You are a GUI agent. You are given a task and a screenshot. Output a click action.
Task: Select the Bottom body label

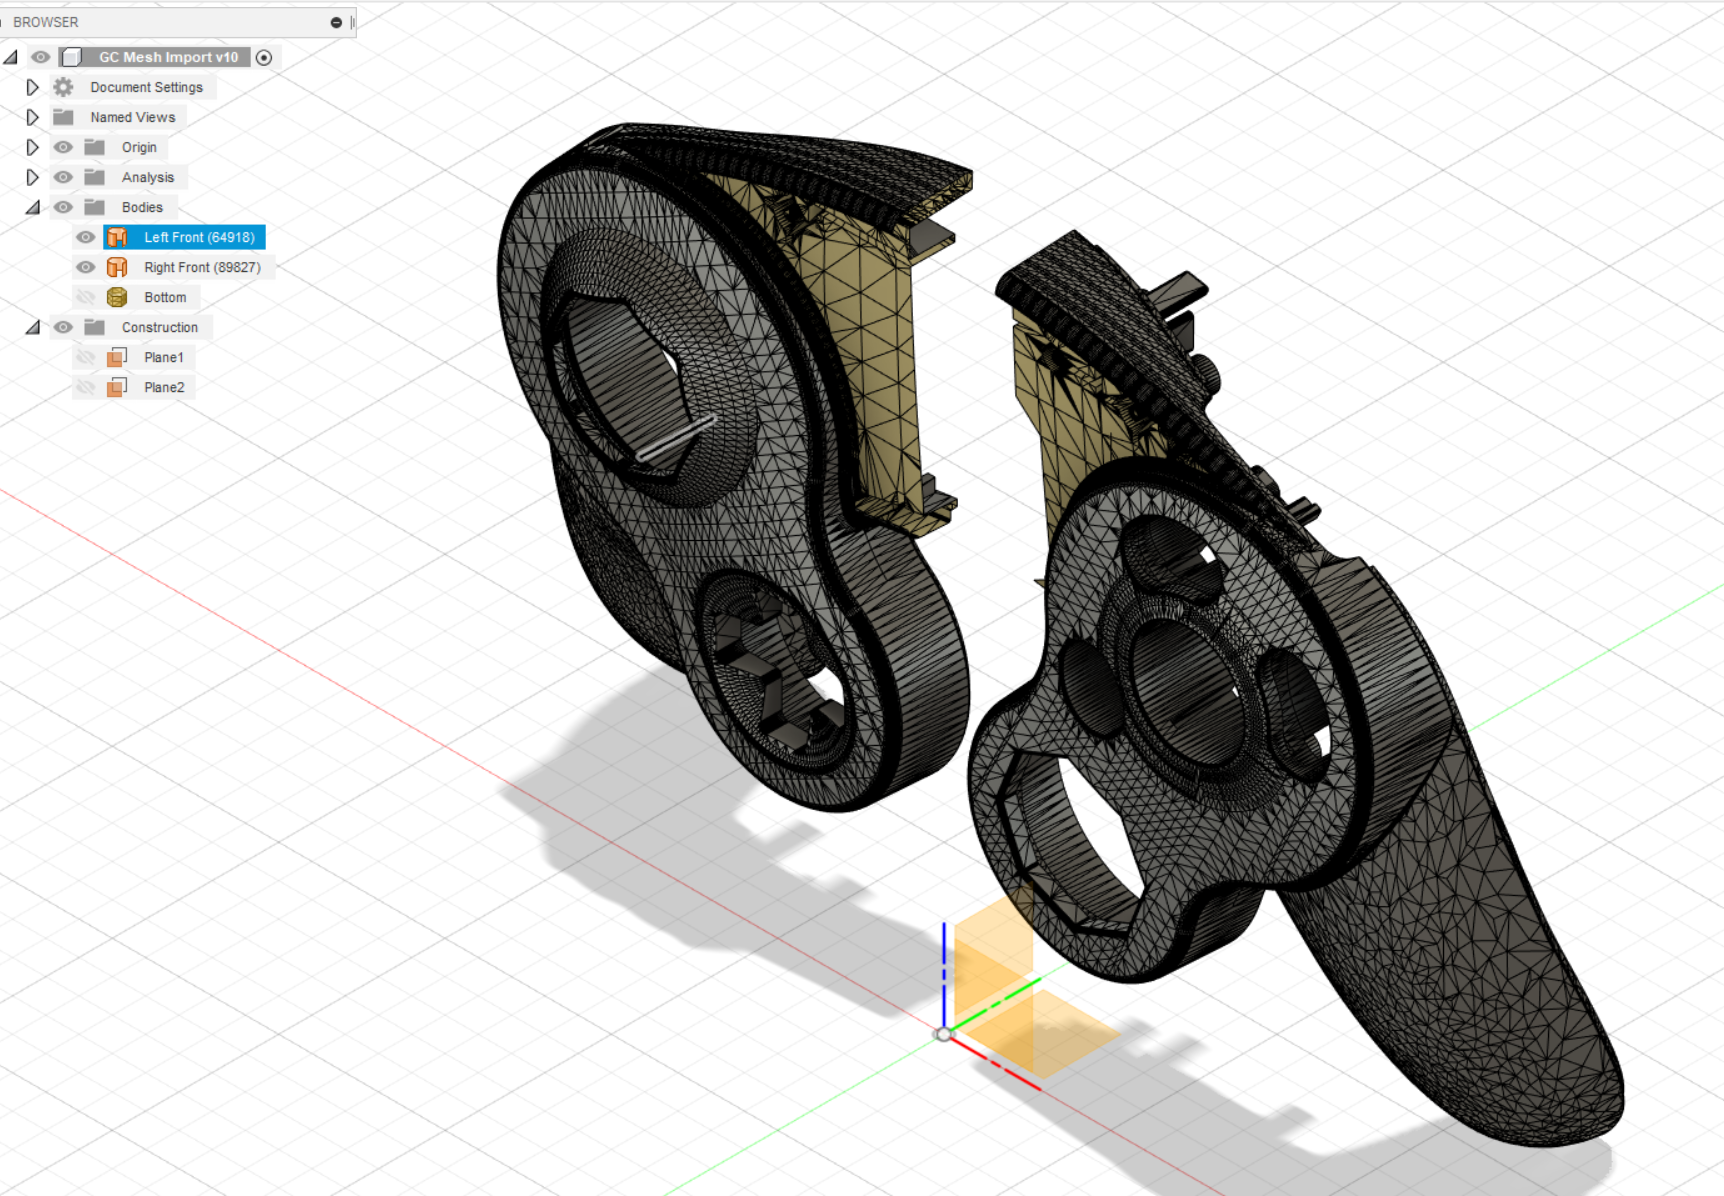(x=165, y=297)
